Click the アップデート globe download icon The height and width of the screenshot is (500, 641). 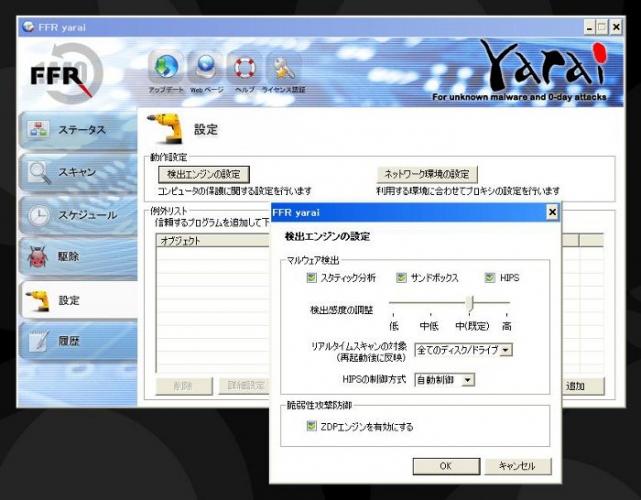click(166, 67)
